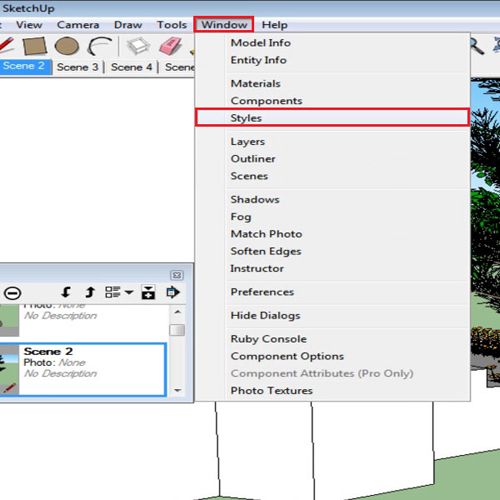
Task: Click Hide Dialogs menu entry
Action: (333, 315)
